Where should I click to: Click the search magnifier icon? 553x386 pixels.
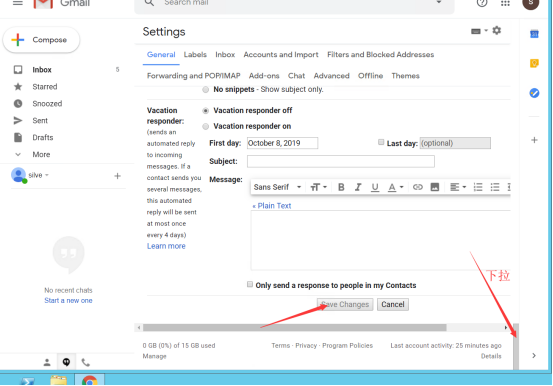tap(149, 3)
